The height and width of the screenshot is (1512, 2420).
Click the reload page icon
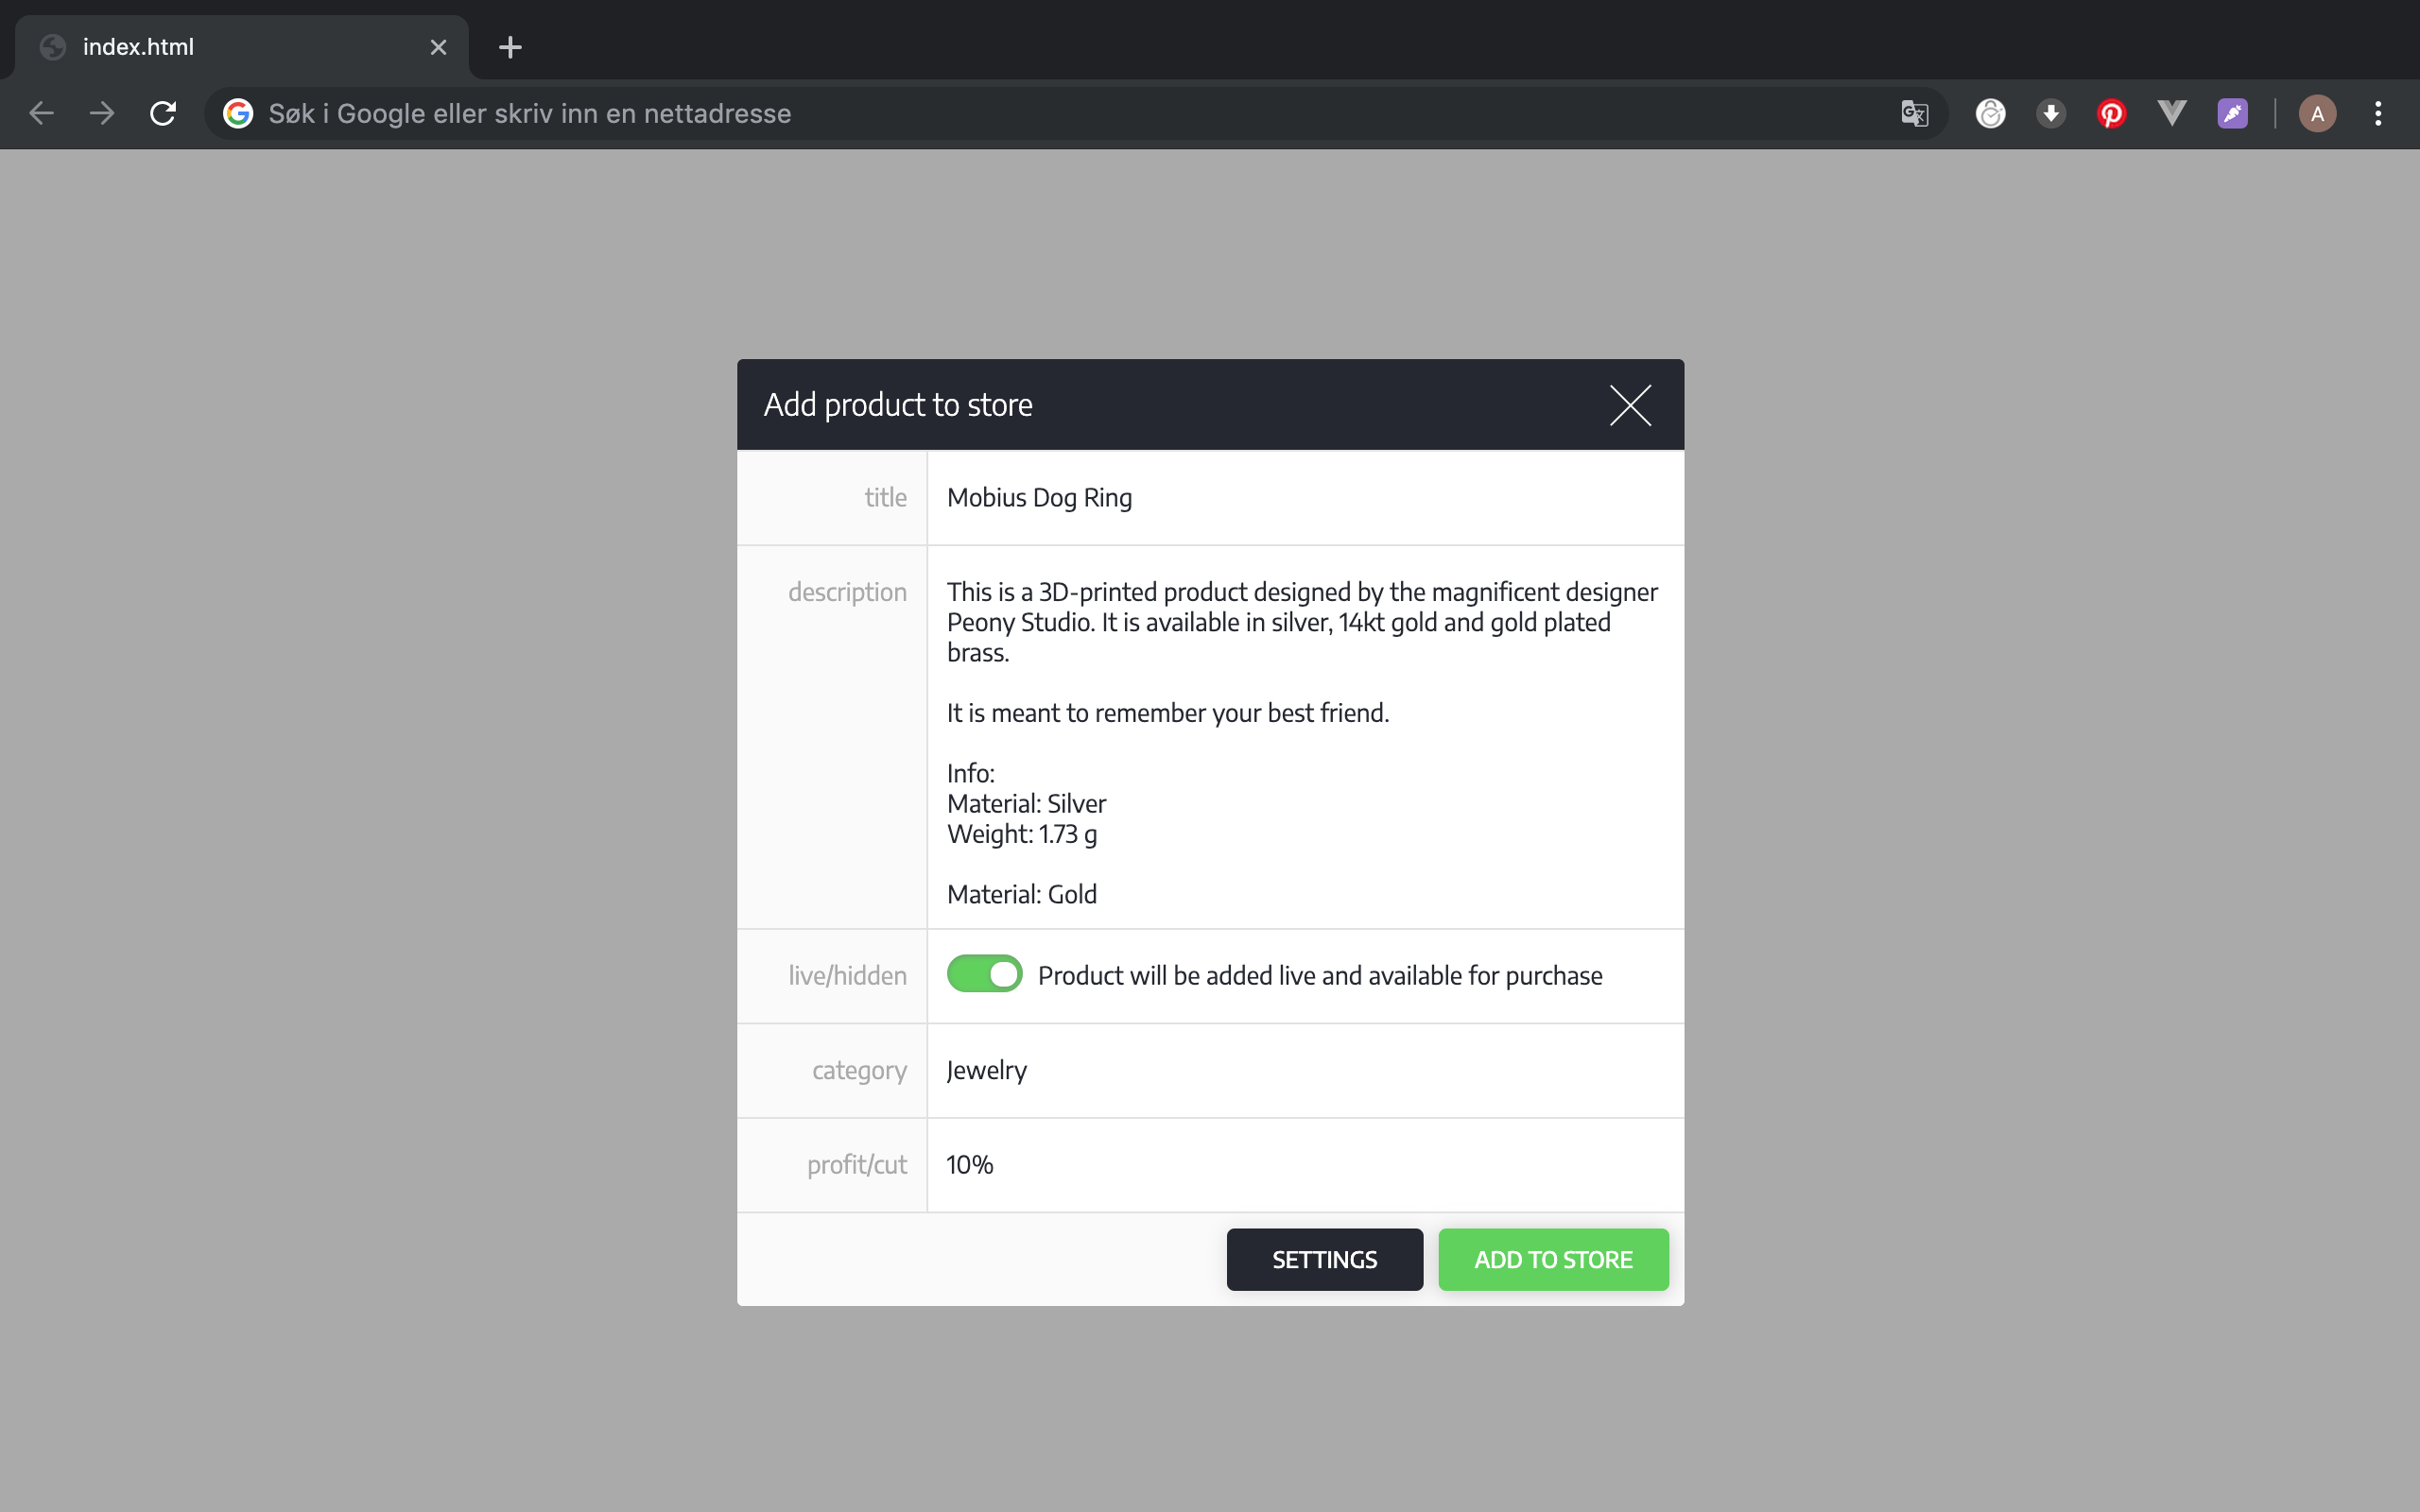click(x=162, y=113)
